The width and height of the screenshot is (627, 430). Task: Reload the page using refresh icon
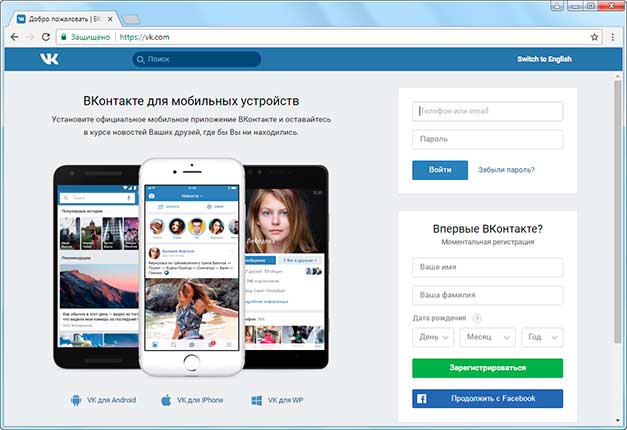(46, 37)
